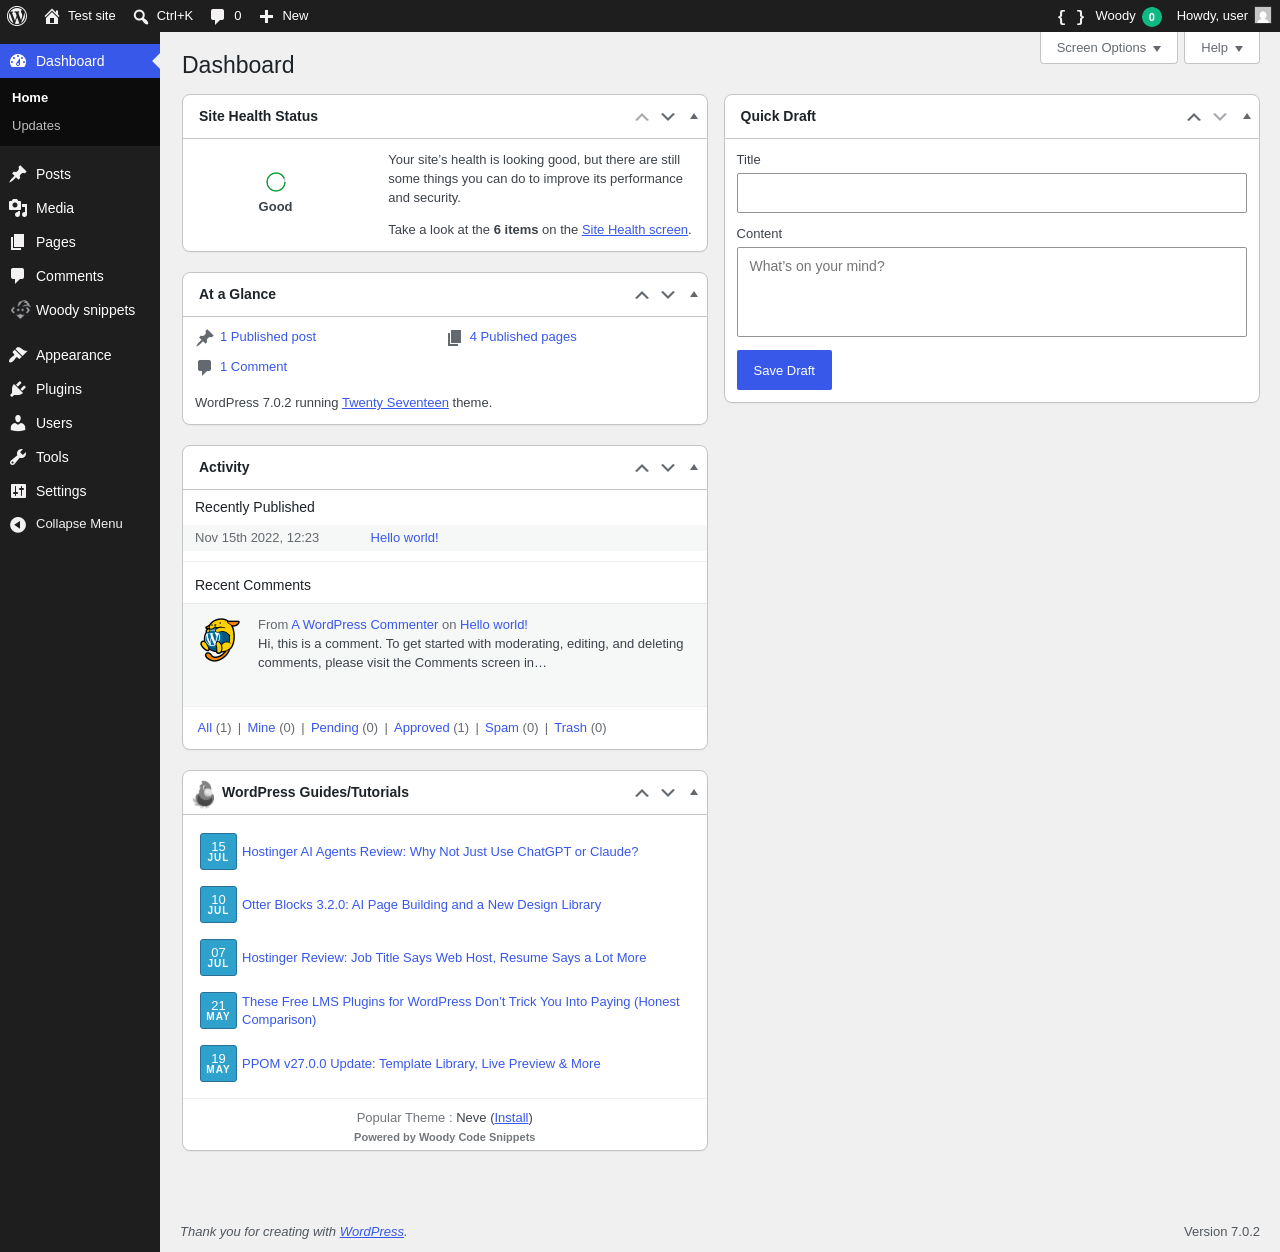Open Hello world! under Recently Published
The width and height of the screenshot is (1280, 1252).
pyautogui.click(x=404, y=538)
